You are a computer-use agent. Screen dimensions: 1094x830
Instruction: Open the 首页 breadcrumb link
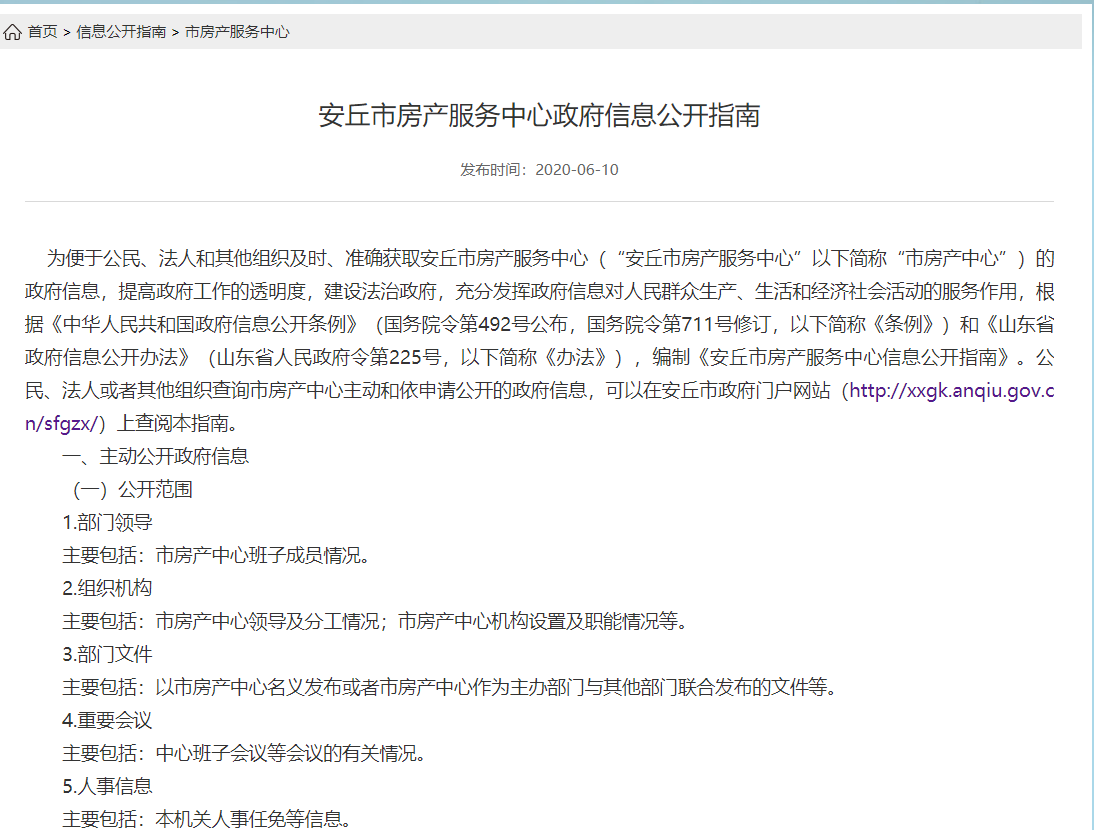pyautogui.click(x=43, y=32)
